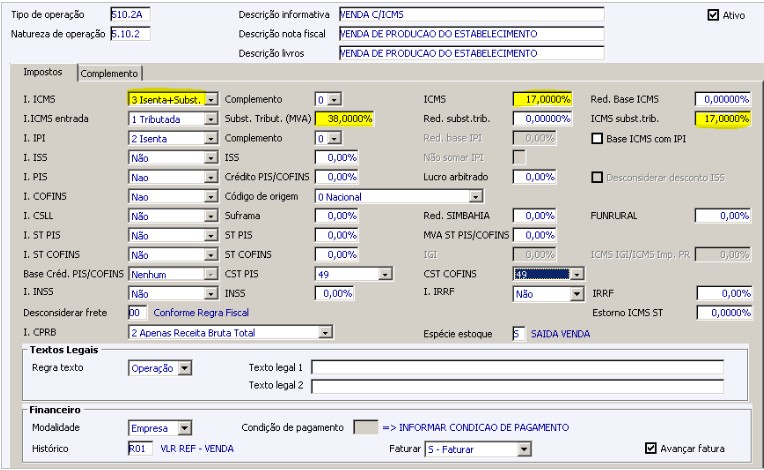Open the Código de origem dropdown

[476, 197]
